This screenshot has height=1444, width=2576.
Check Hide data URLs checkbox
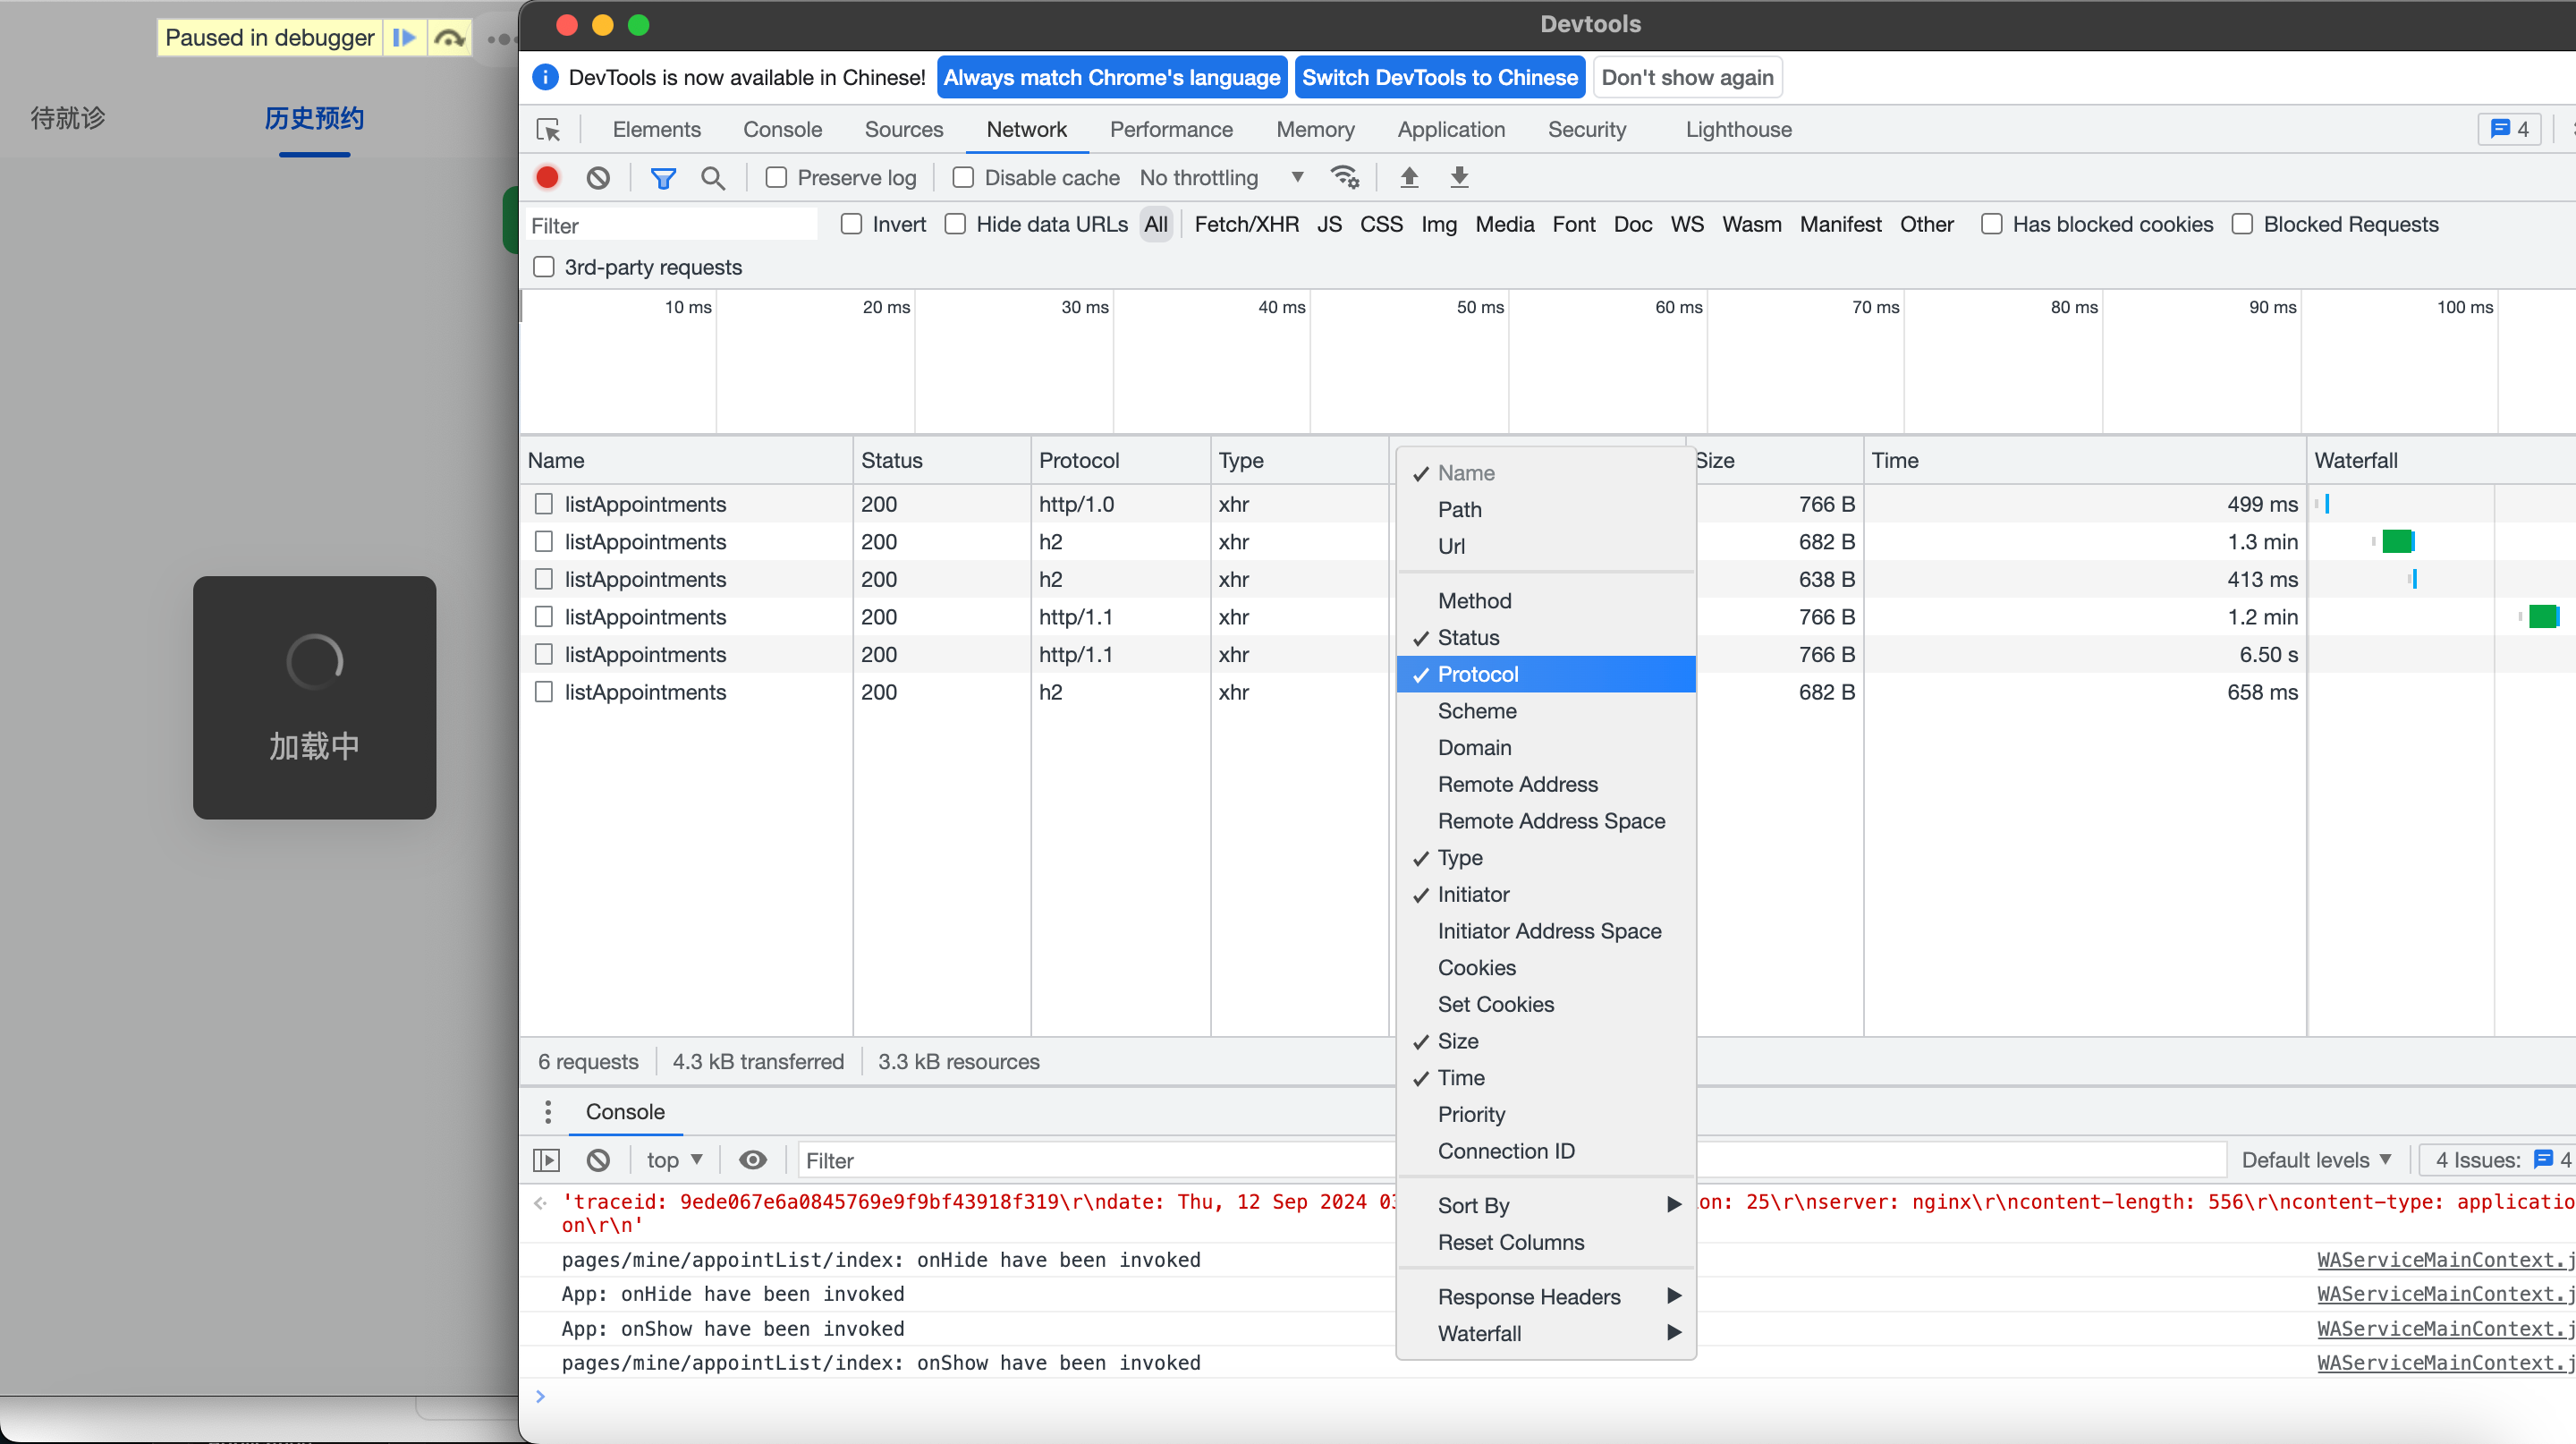pos(955,224)
